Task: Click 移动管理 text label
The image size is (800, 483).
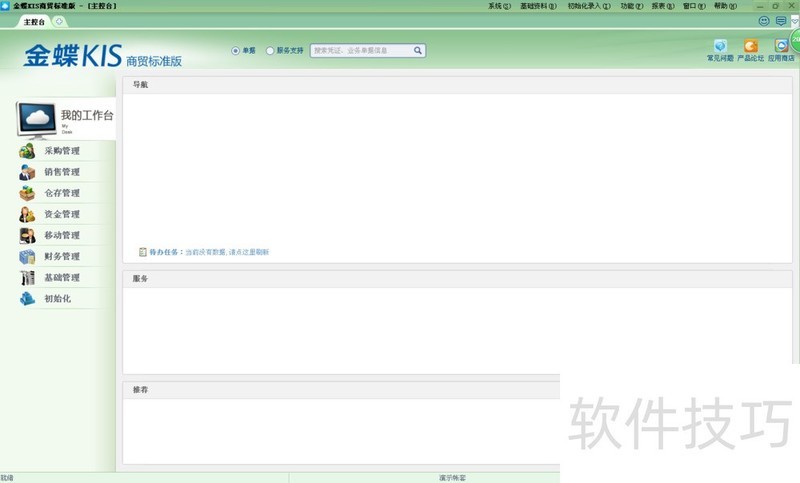Action: click(62, 235)
